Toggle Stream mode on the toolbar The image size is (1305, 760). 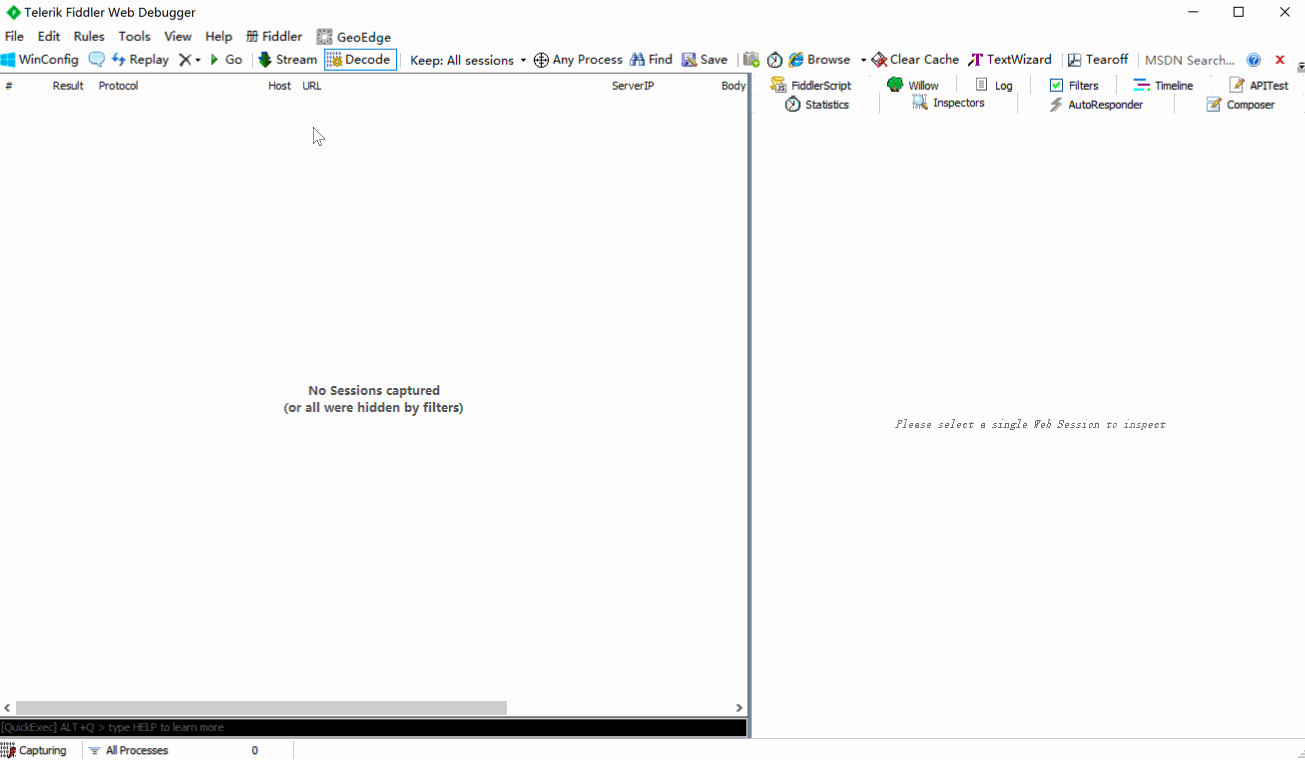(287, 60)
